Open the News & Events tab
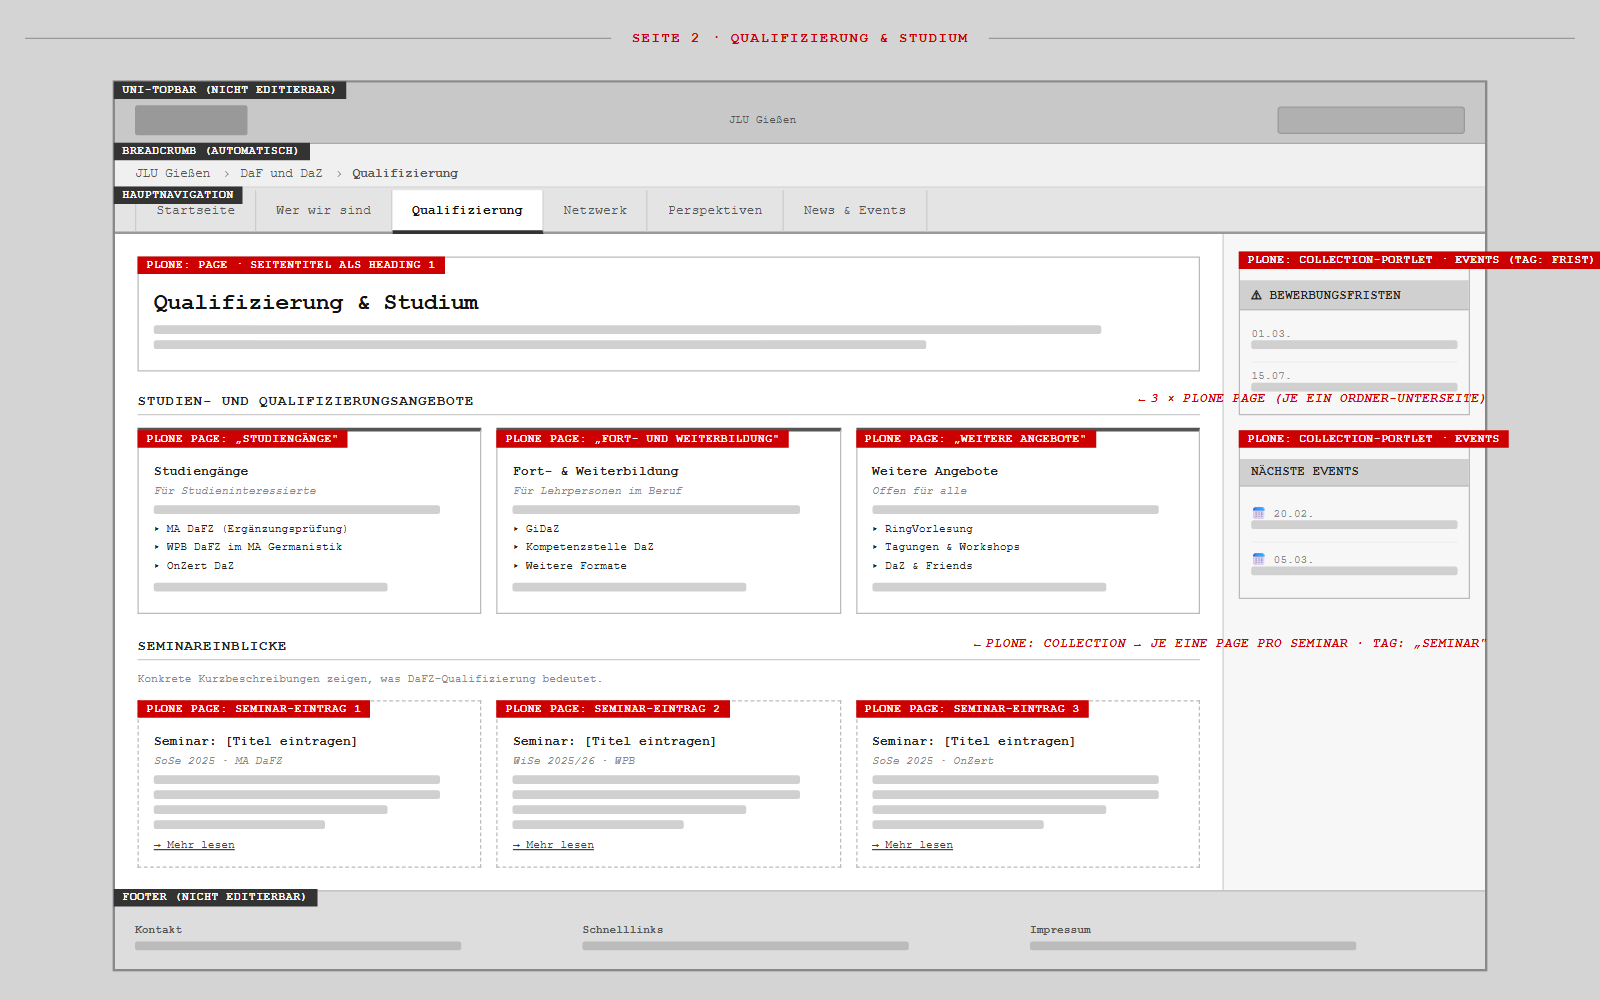The width and height of the screenshot is (1600, 1000). (x=855, y=210)
